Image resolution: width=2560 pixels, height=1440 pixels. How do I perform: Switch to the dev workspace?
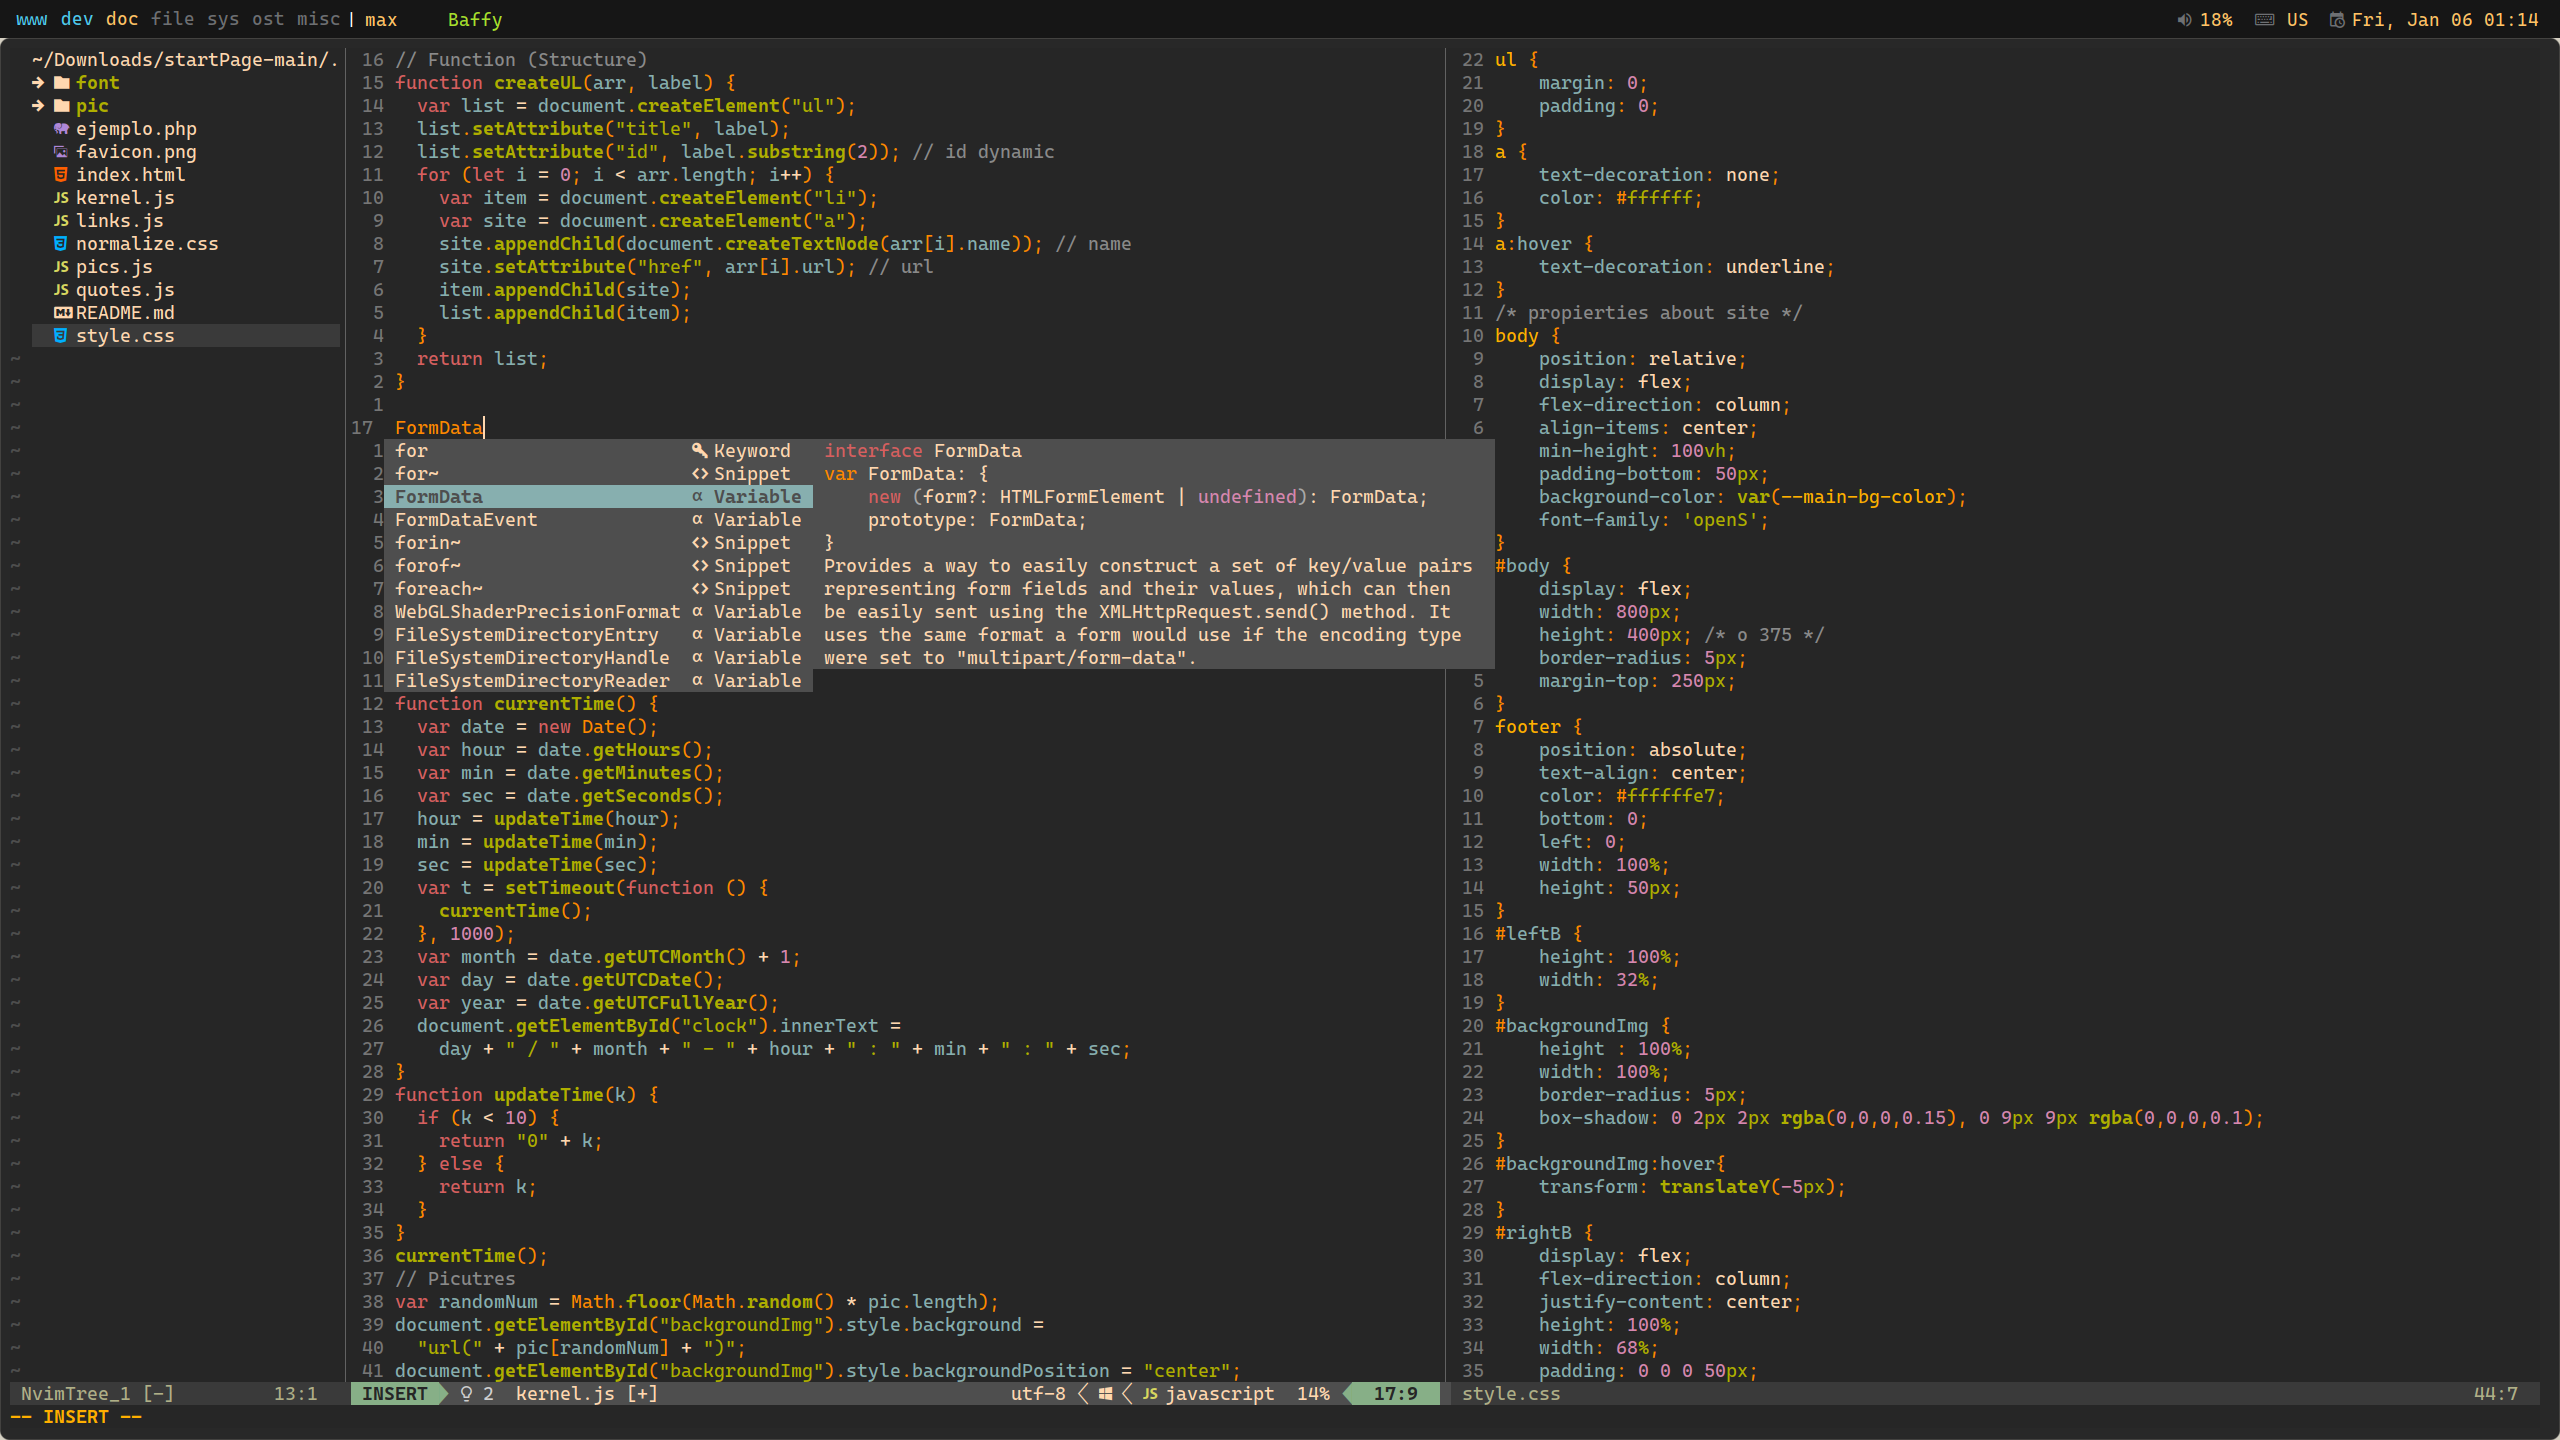coord(77,19)
